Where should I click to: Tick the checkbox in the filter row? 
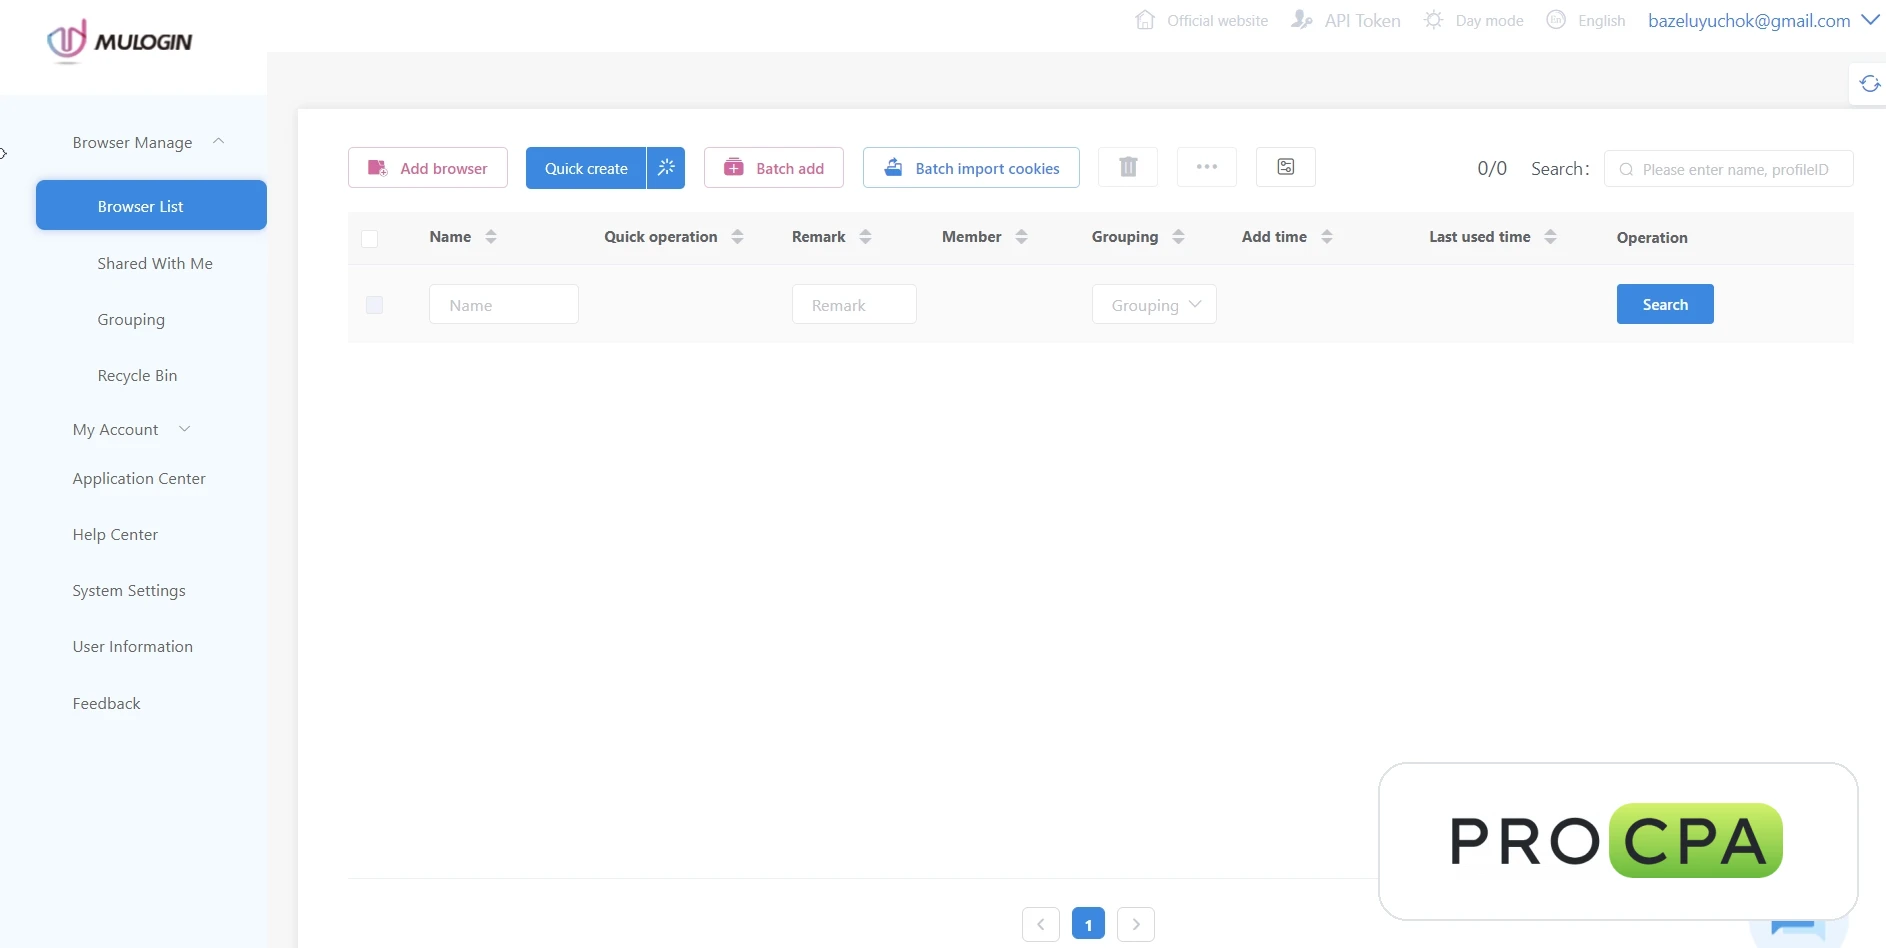[x=374, y=305]
